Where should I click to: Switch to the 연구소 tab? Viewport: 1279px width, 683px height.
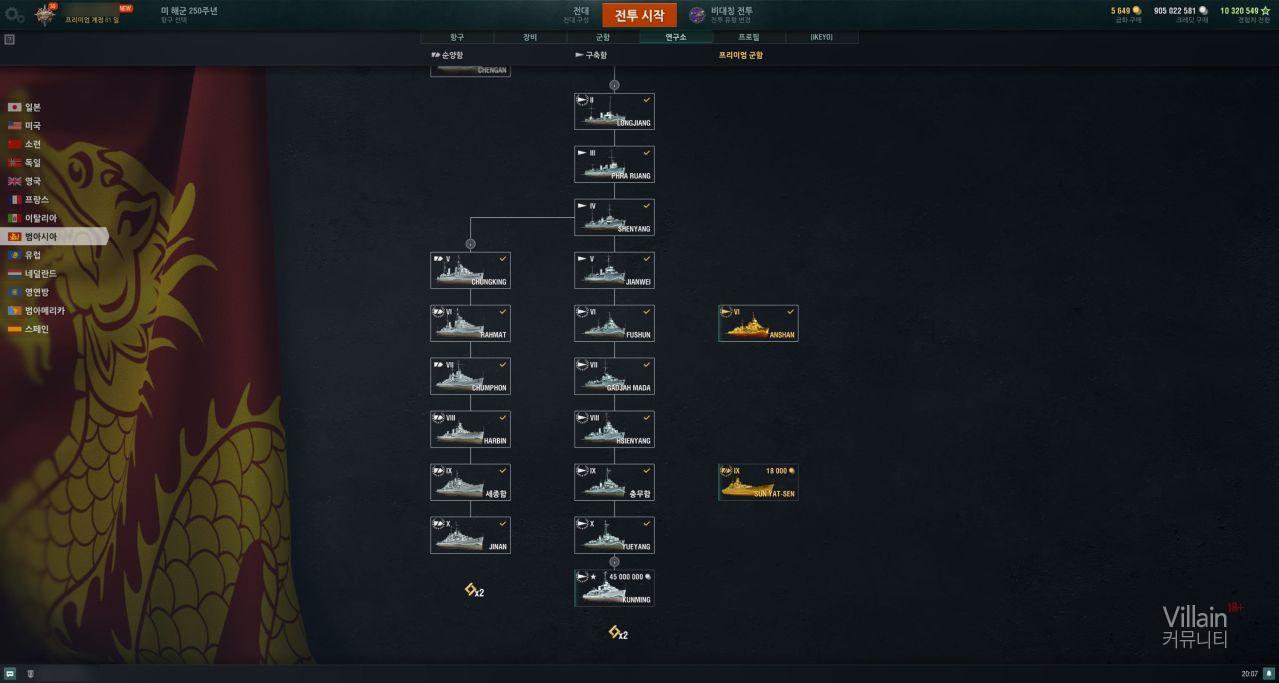pyautogui.click(x=676, y=37)
